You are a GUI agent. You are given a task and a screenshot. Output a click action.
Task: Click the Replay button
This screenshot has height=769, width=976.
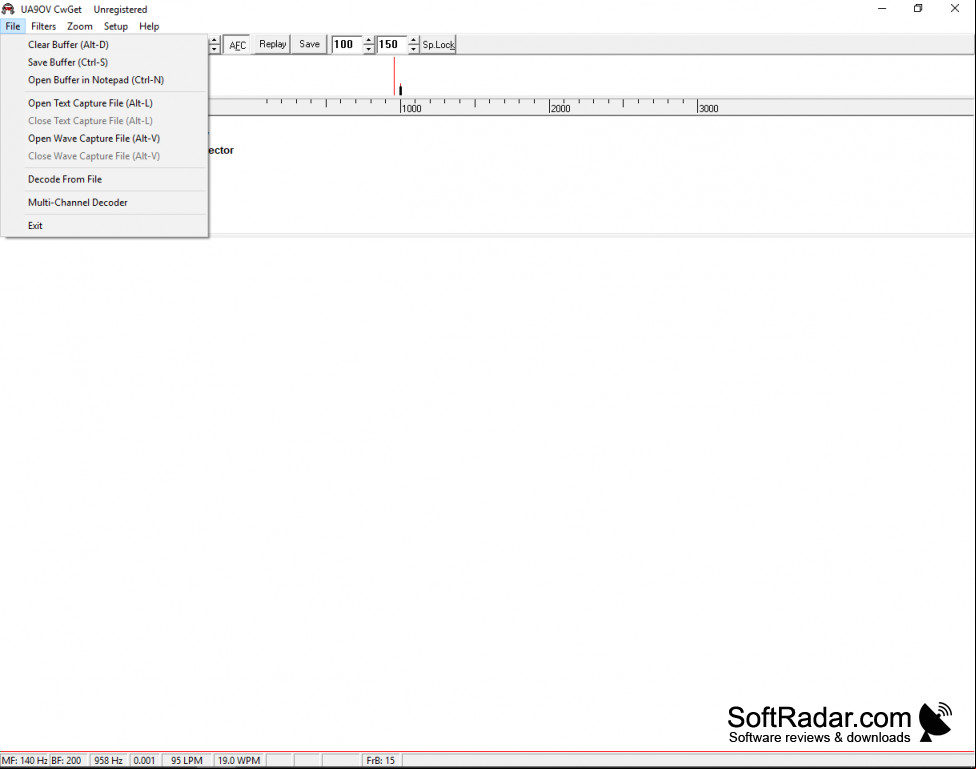pyautogui.click(x=273, y=44)
